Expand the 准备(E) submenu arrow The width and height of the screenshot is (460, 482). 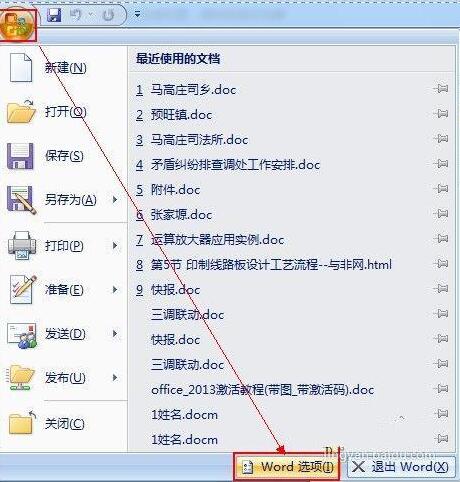tap(115, 289)
